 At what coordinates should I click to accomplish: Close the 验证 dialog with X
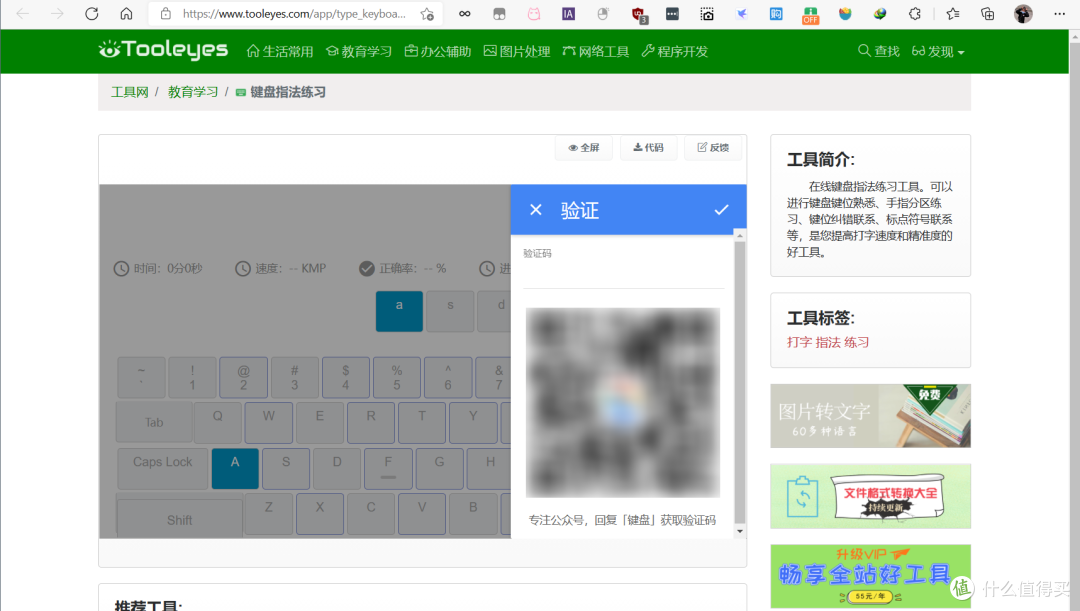[536, 210]
